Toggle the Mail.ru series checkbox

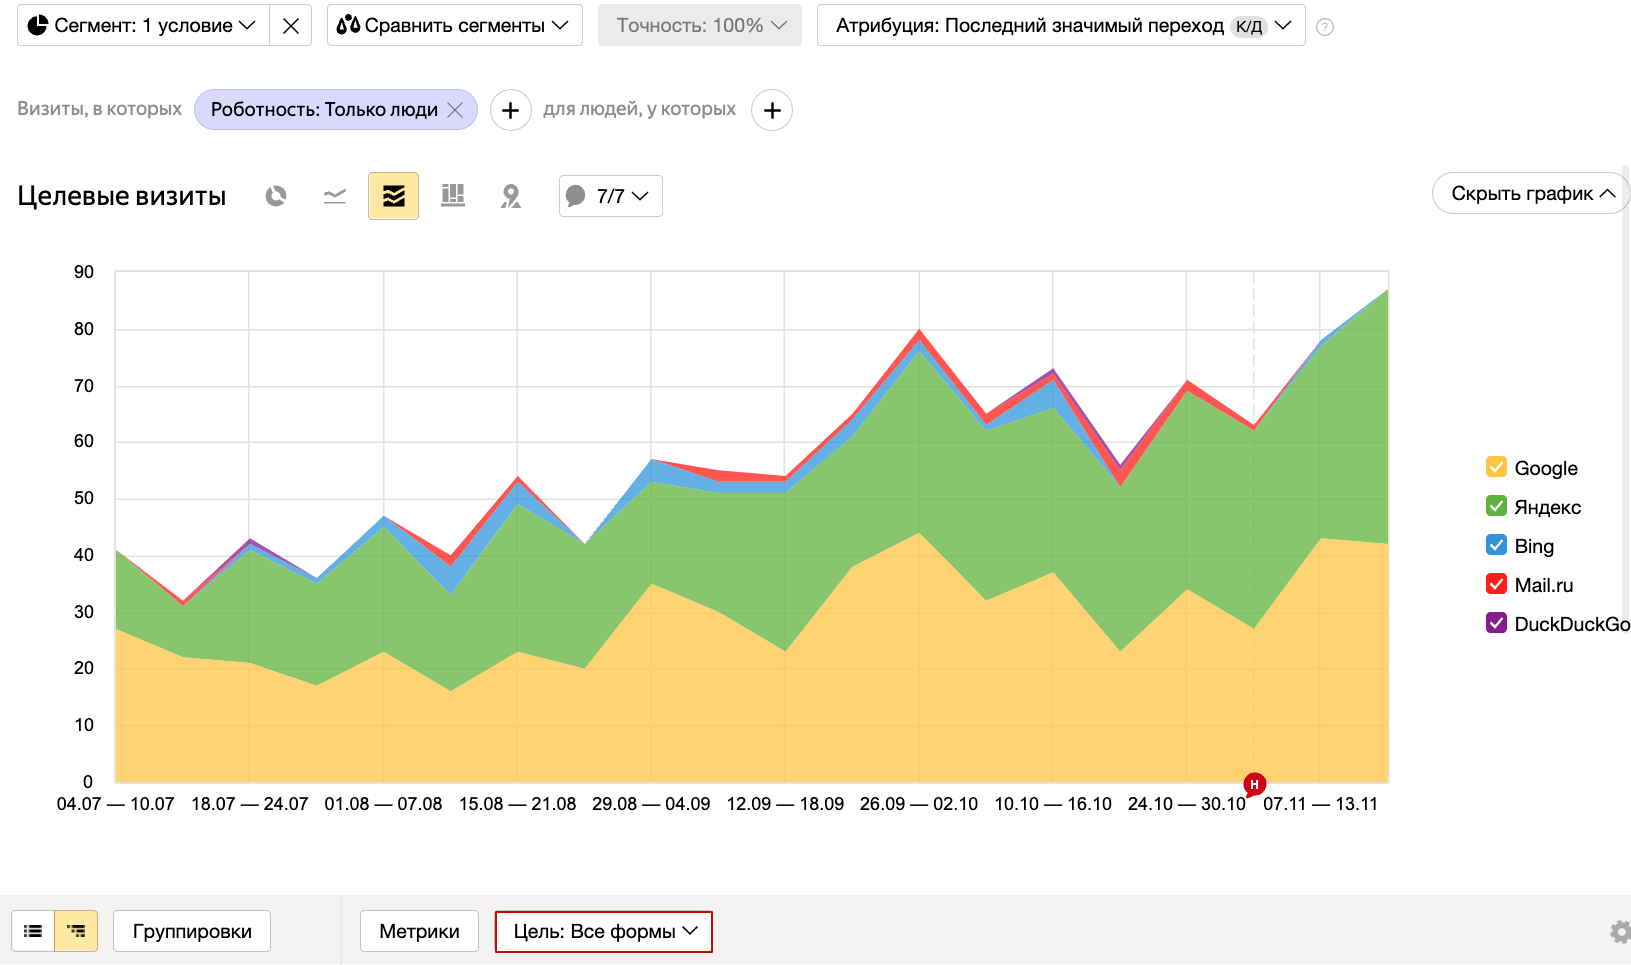click(x=1496, y=584)
